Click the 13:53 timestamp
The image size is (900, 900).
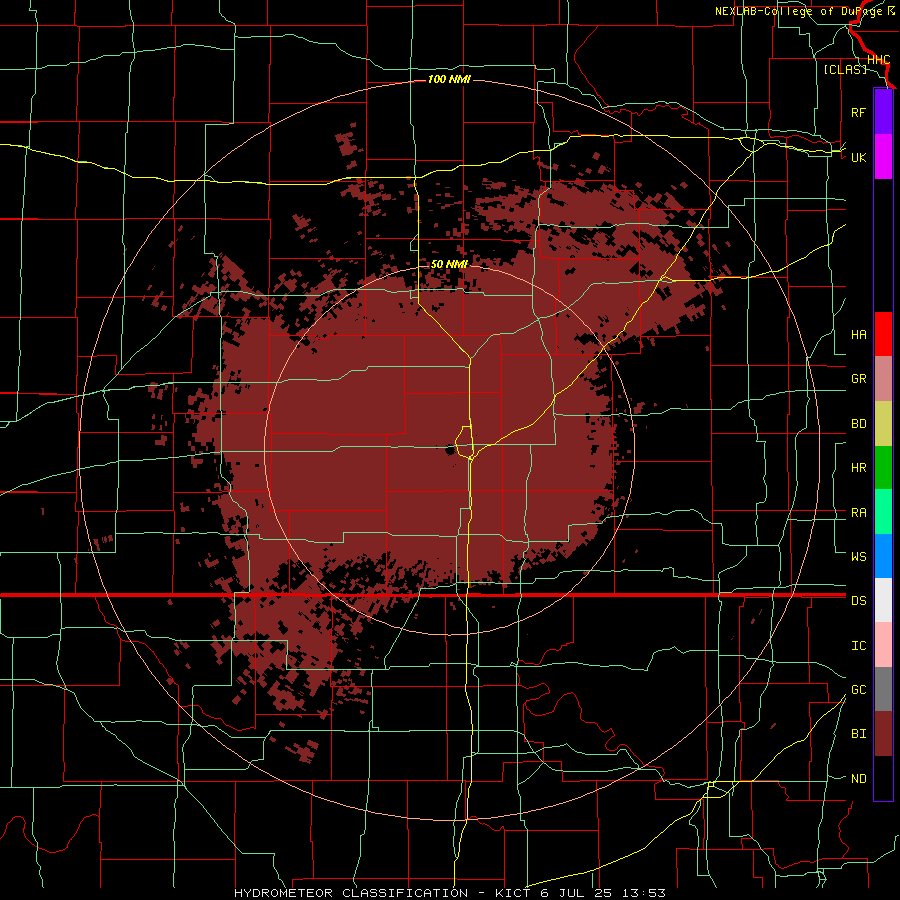pyautogui.click(x=642, y=893)
